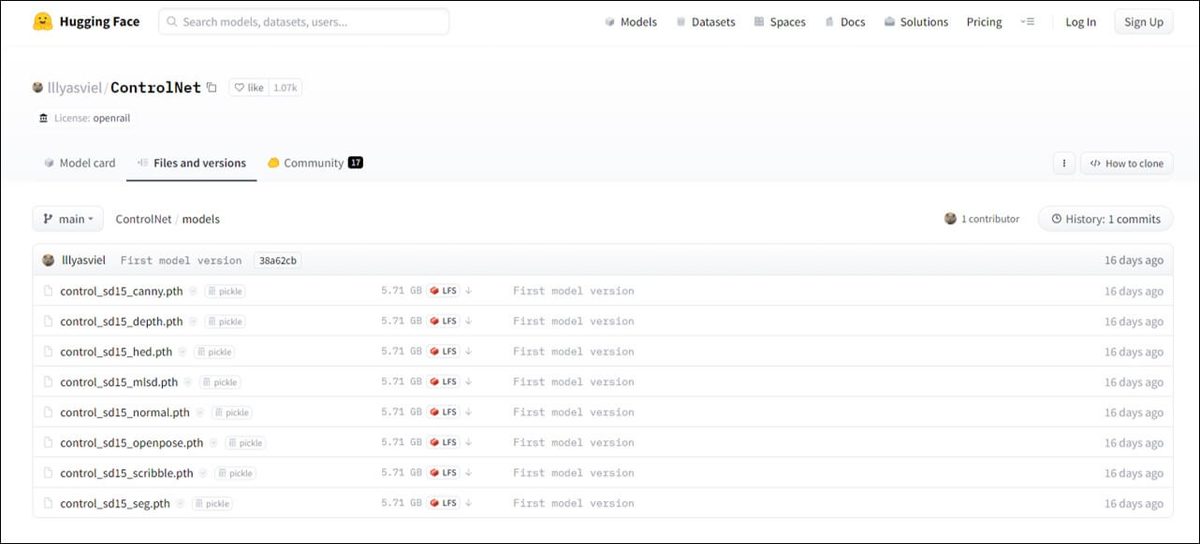Download control_sd15_hed.pth via arrow icon
Screen dimensions: 1200x544
[468, 351]
